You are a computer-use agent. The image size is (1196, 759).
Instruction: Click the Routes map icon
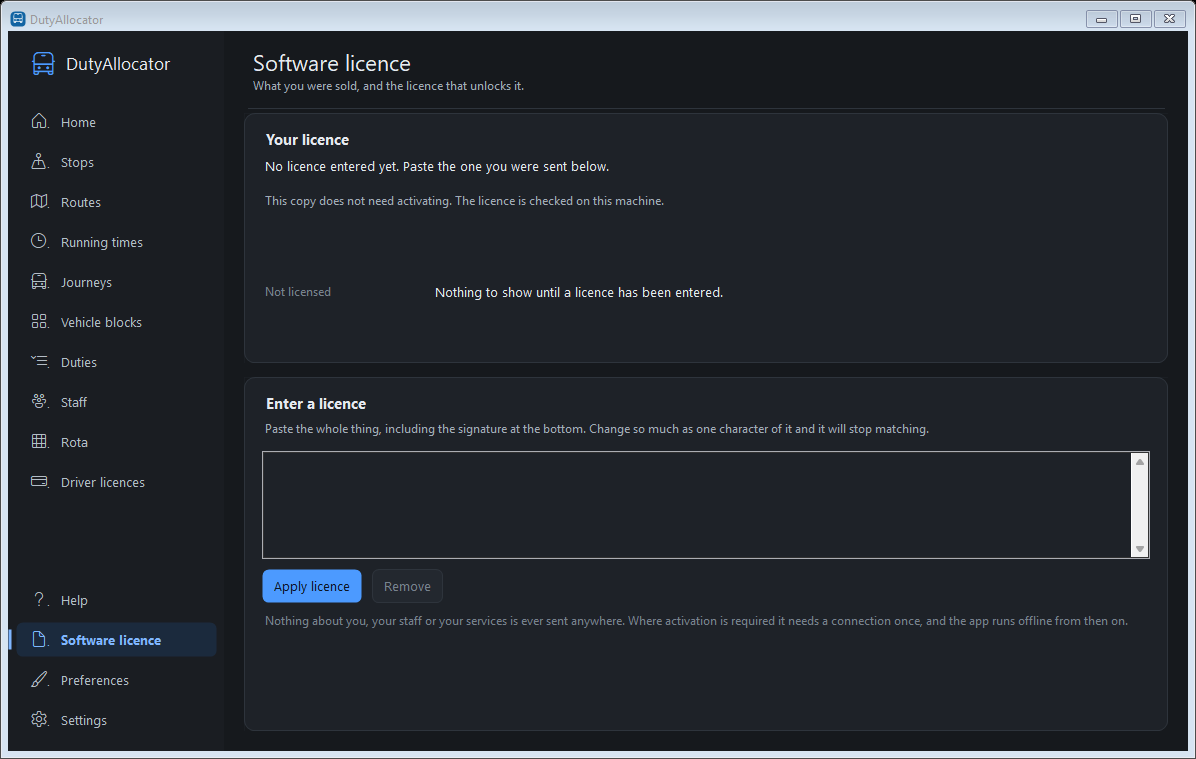click(40, 201)
